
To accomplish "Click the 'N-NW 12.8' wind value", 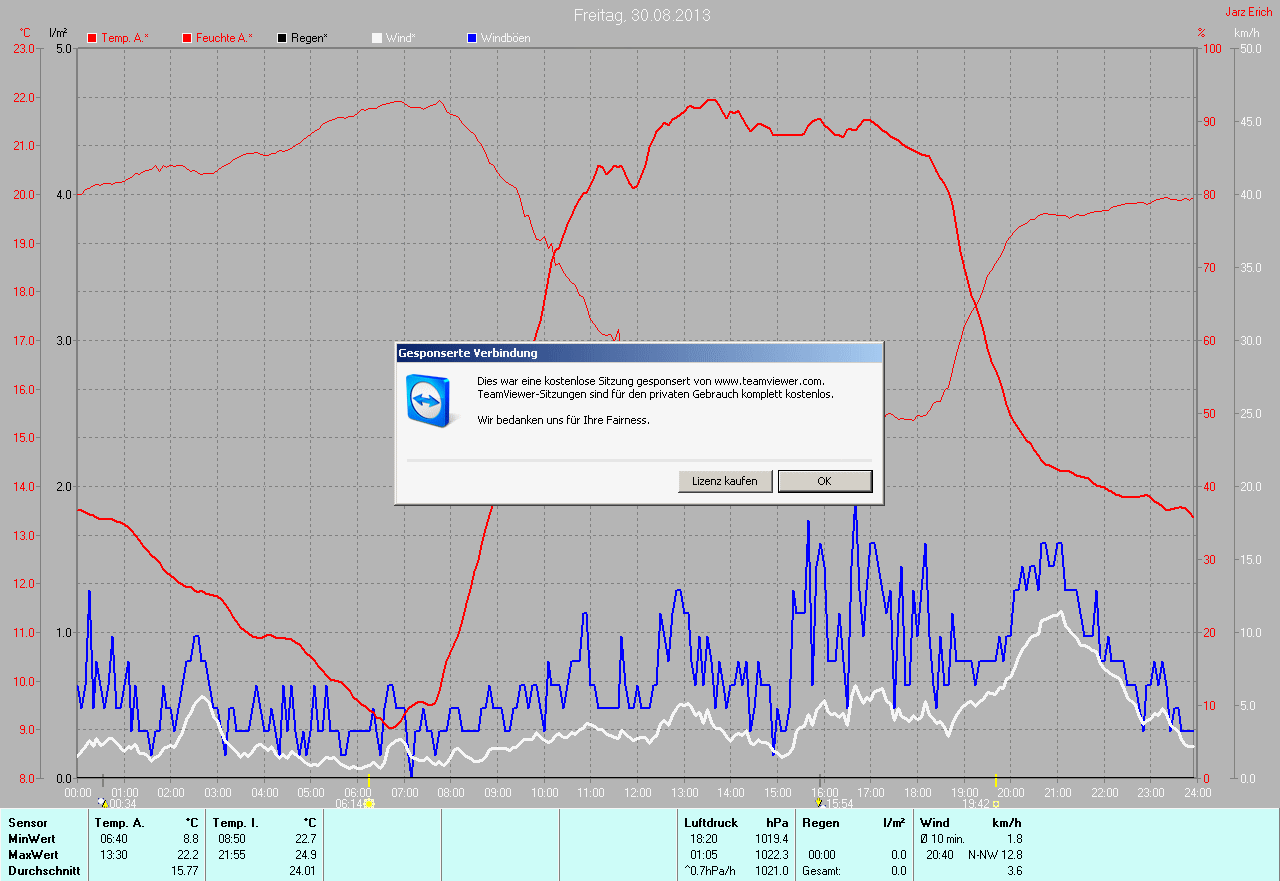I will point(995,855).
